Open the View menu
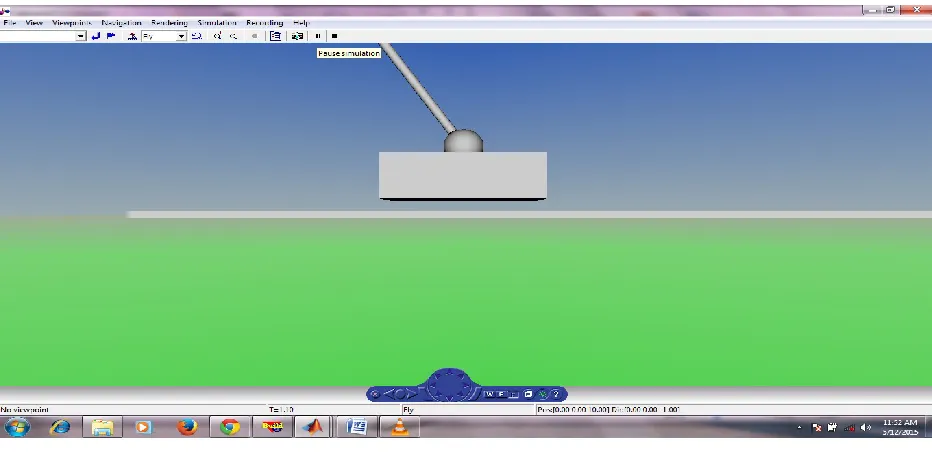 click(x=34, y=23)
